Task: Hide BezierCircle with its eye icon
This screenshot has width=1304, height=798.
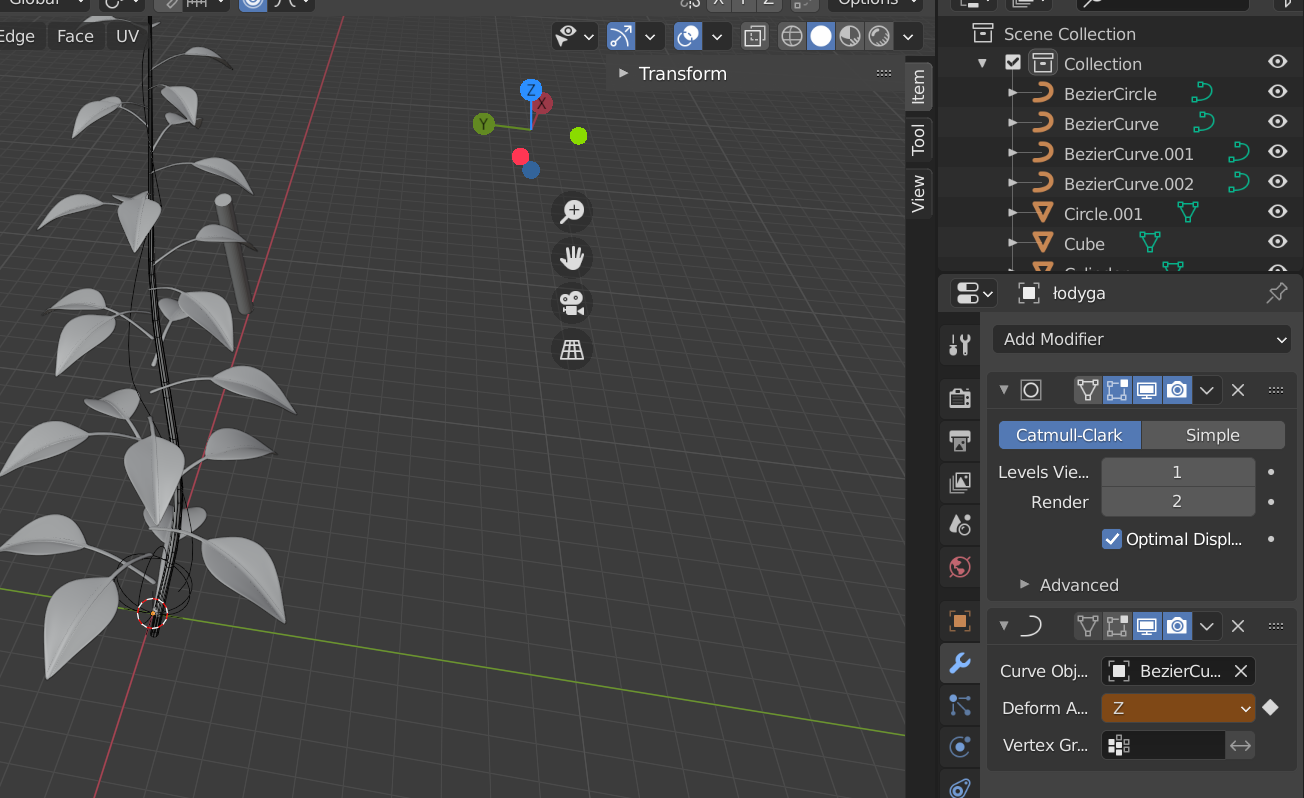Action: pos(1277,93)
